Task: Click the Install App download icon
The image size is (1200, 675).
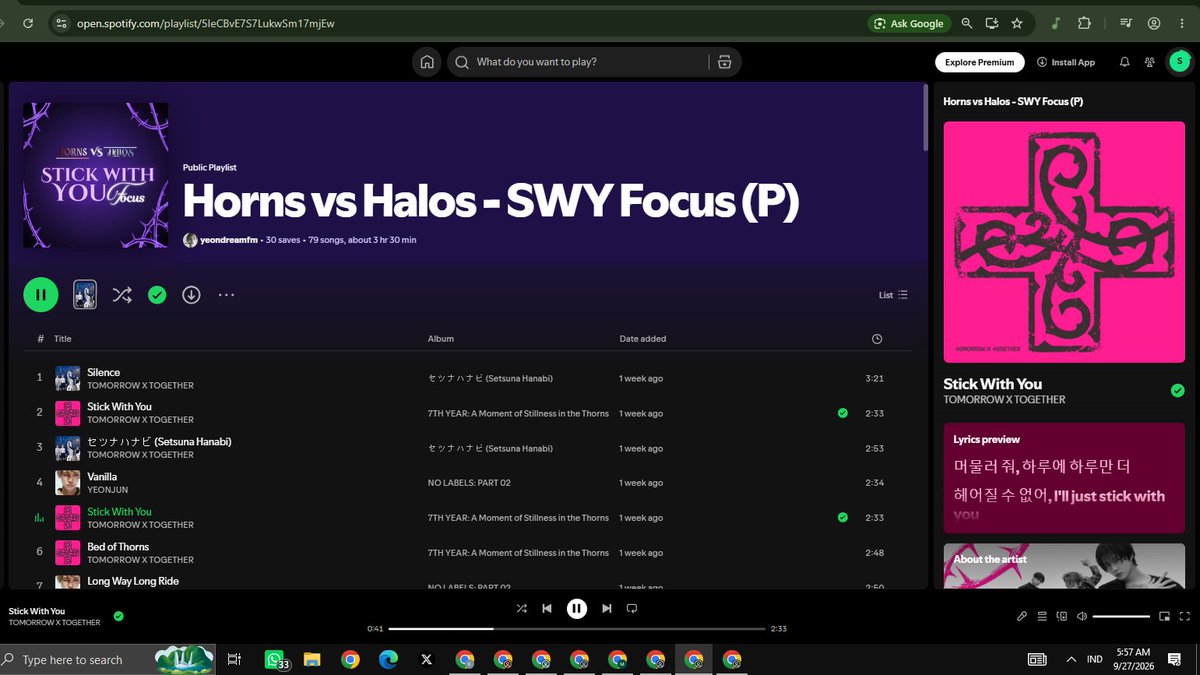Action: pos(1042,62)
